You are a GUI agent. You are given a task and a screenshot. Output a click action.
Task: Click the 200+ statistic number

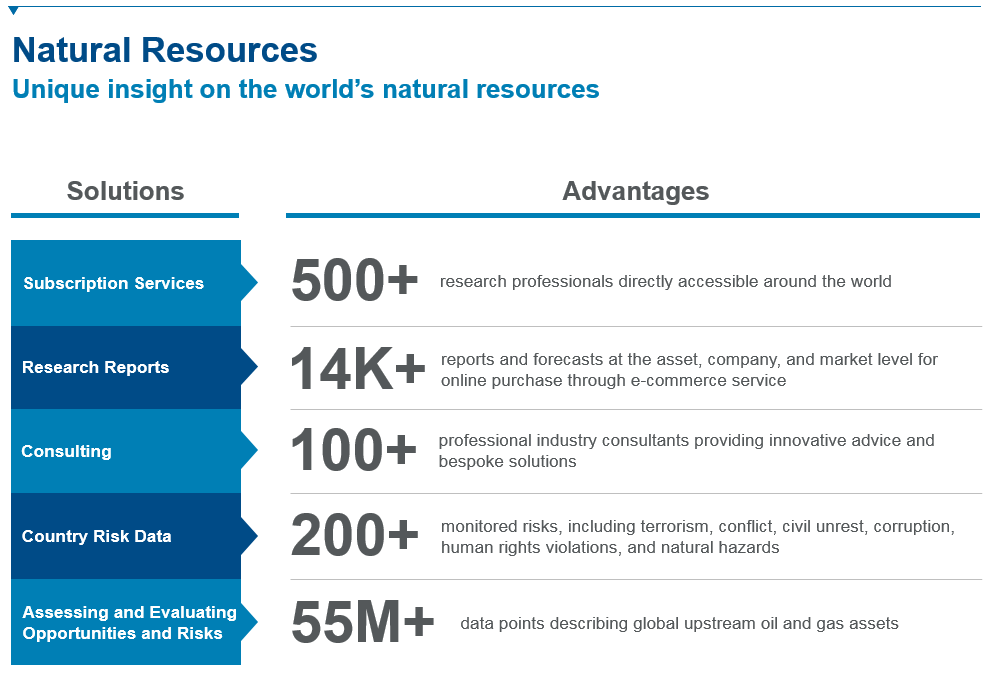point(354,536)
